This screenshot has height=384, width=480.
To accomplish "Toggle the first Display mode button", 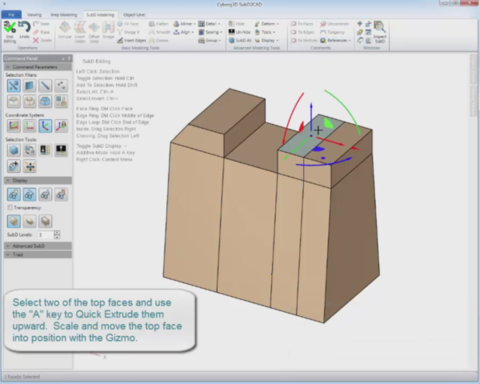I will coord(14,194).
